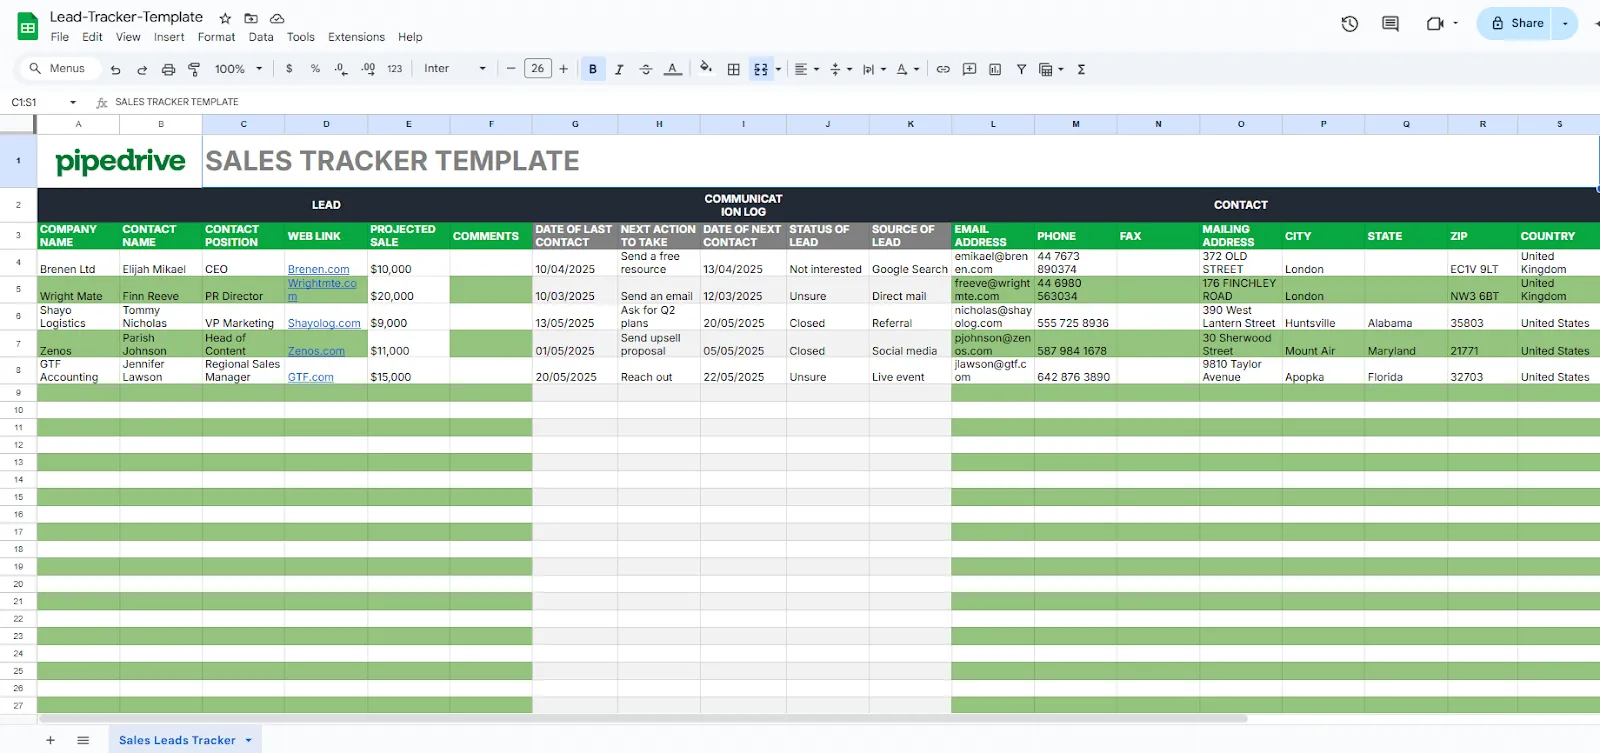Open the Shayolog.com web link
This screenshot has width=1600, height=753.
point(324,324)
